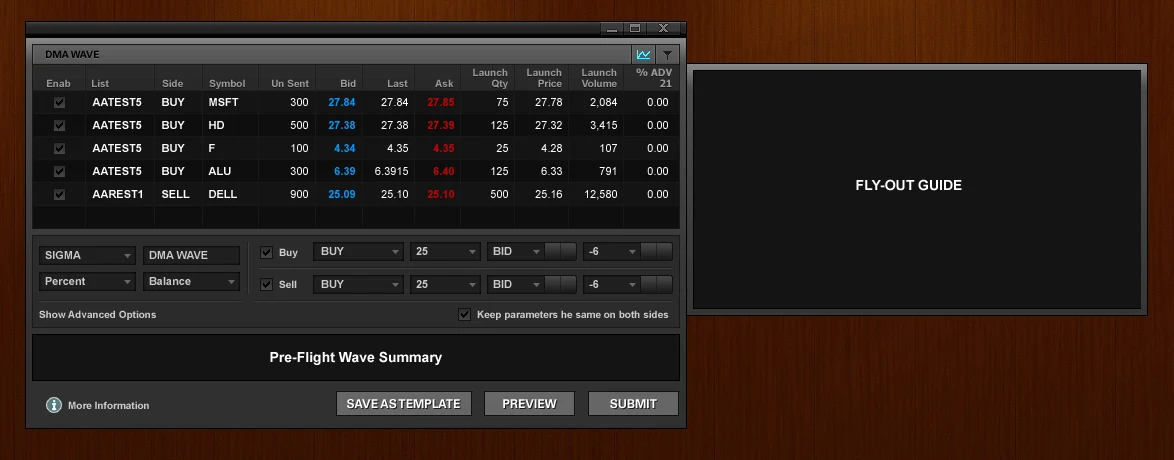Click the ALU last price 6.3915
The image size is (1174, 460).
tap(391, 172)
